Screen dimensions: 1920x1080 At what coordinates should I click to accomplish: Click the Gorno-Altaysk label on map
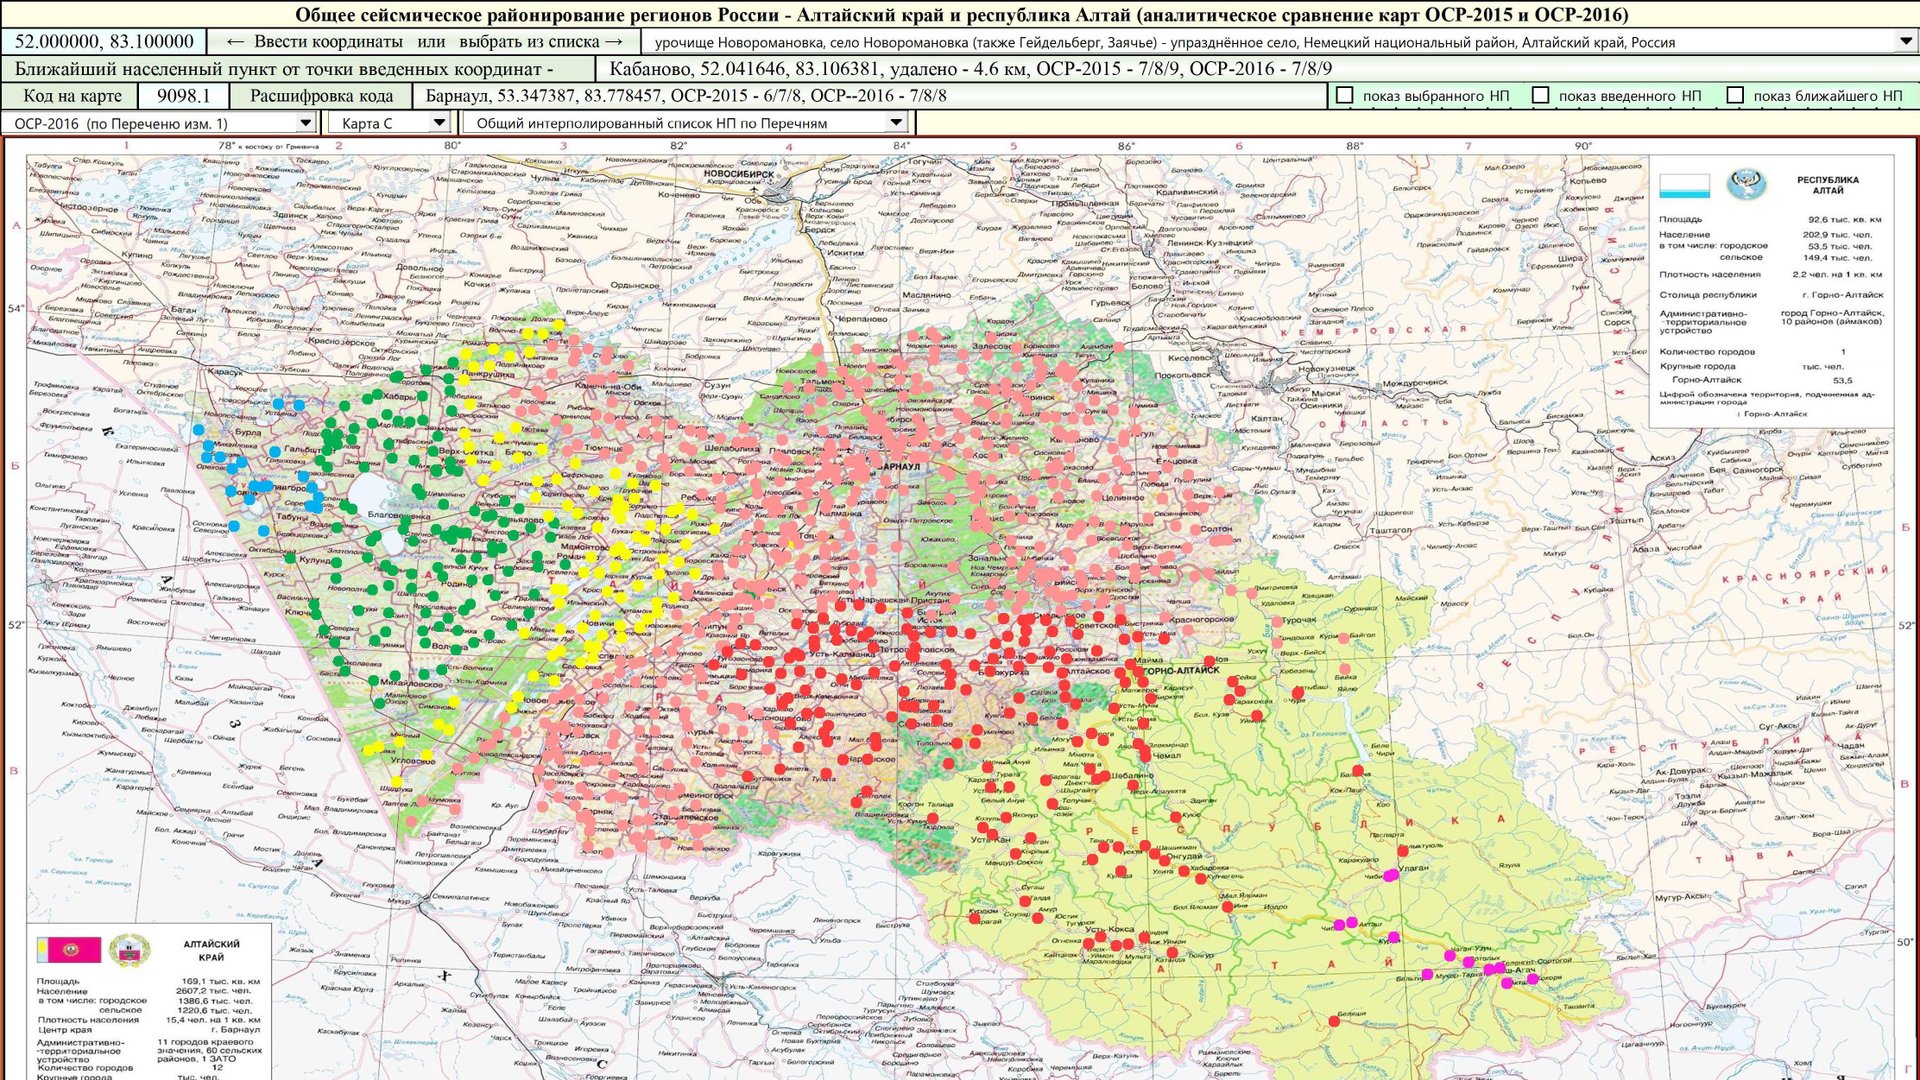(1180, 671)
